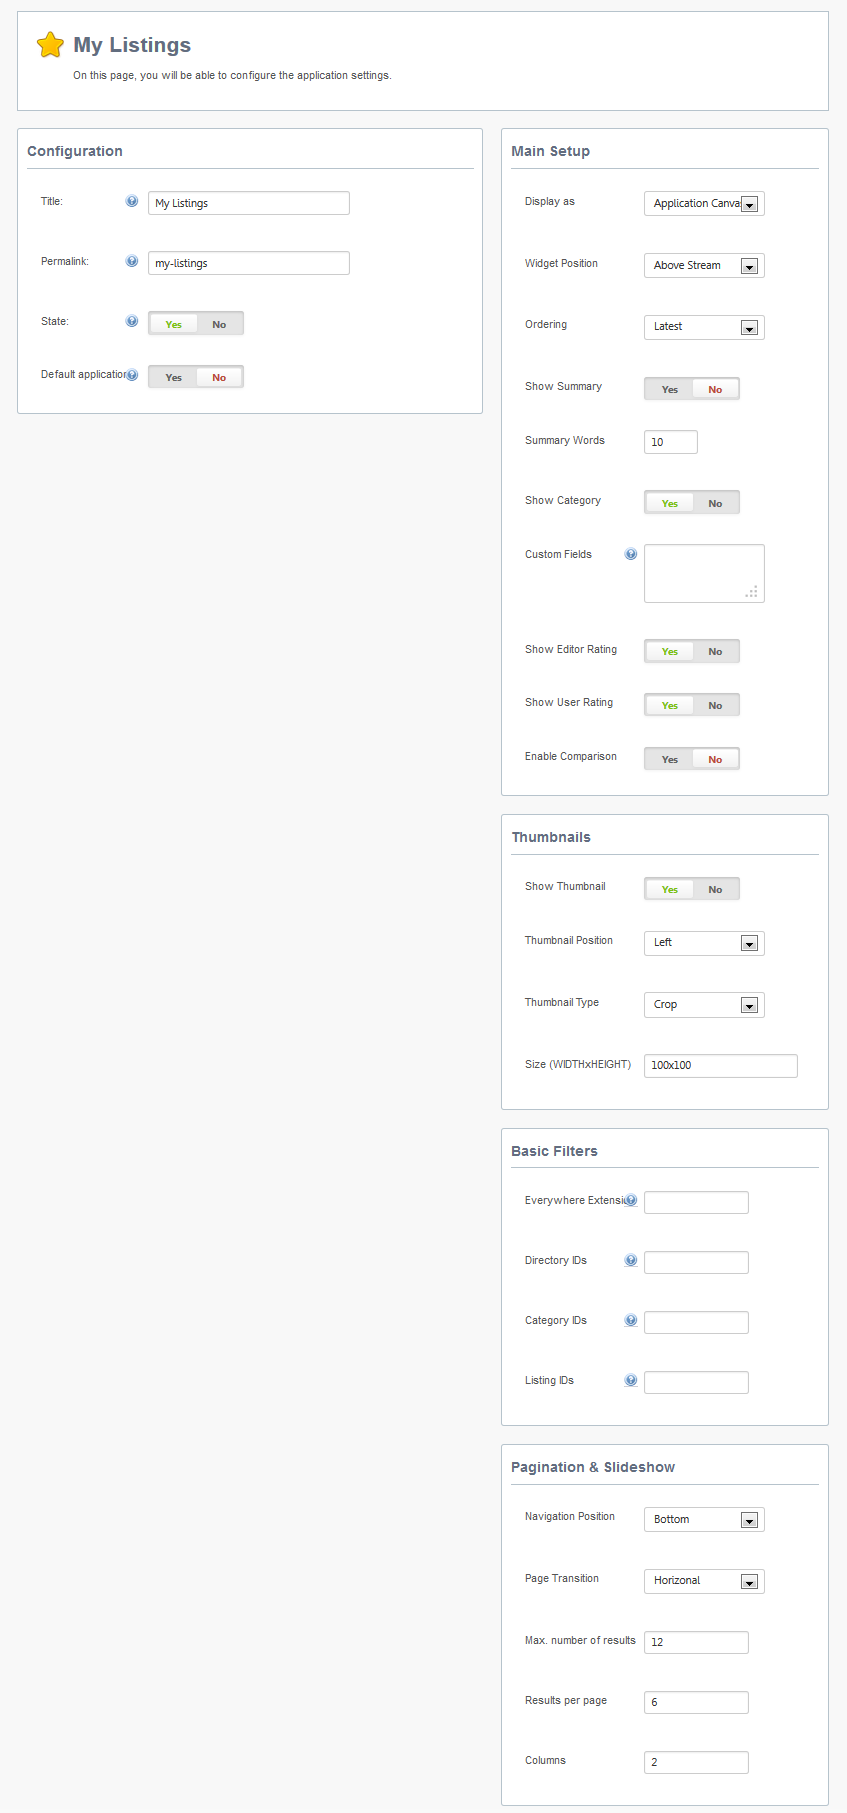
Task: Click the yellow star My Listings icon
Action: 50,44
